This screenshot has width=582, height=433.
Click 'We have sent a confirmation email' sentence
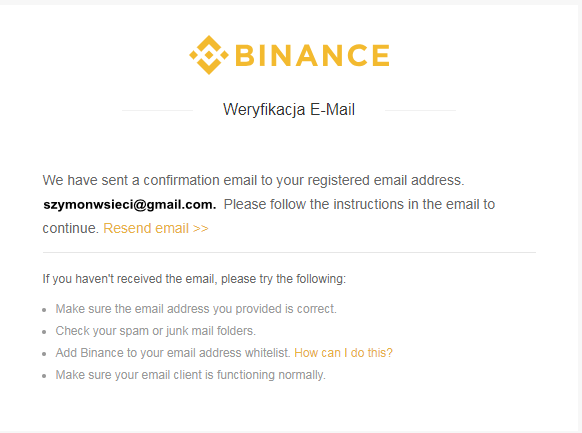coord(254,180)
